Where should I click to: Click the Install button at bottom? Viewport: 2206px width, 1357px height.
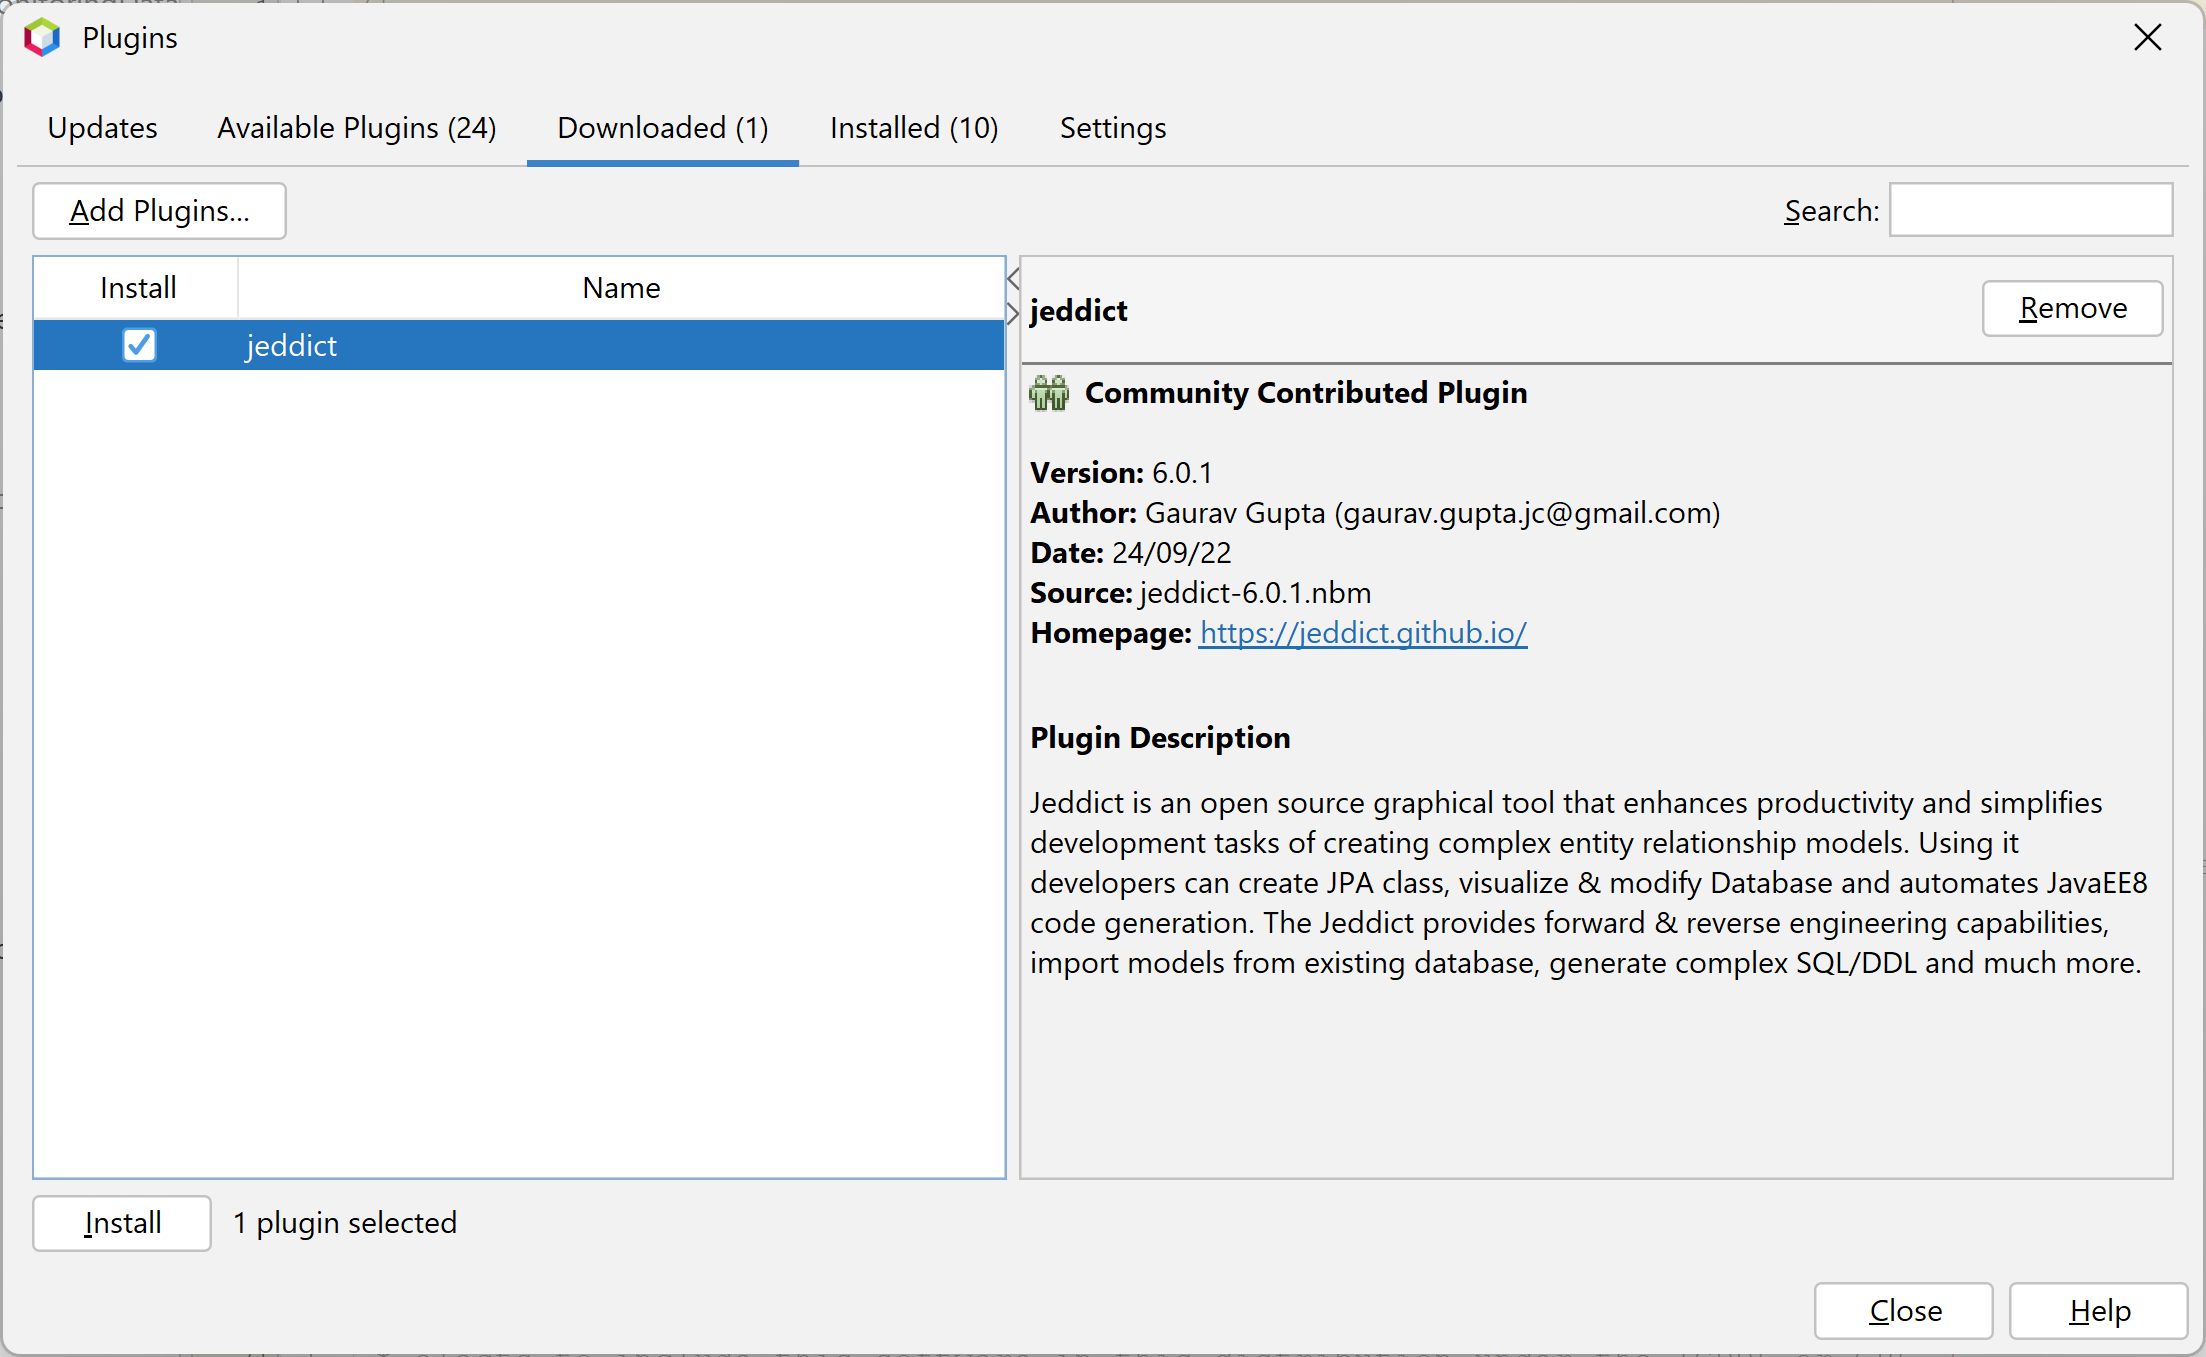122,1223
